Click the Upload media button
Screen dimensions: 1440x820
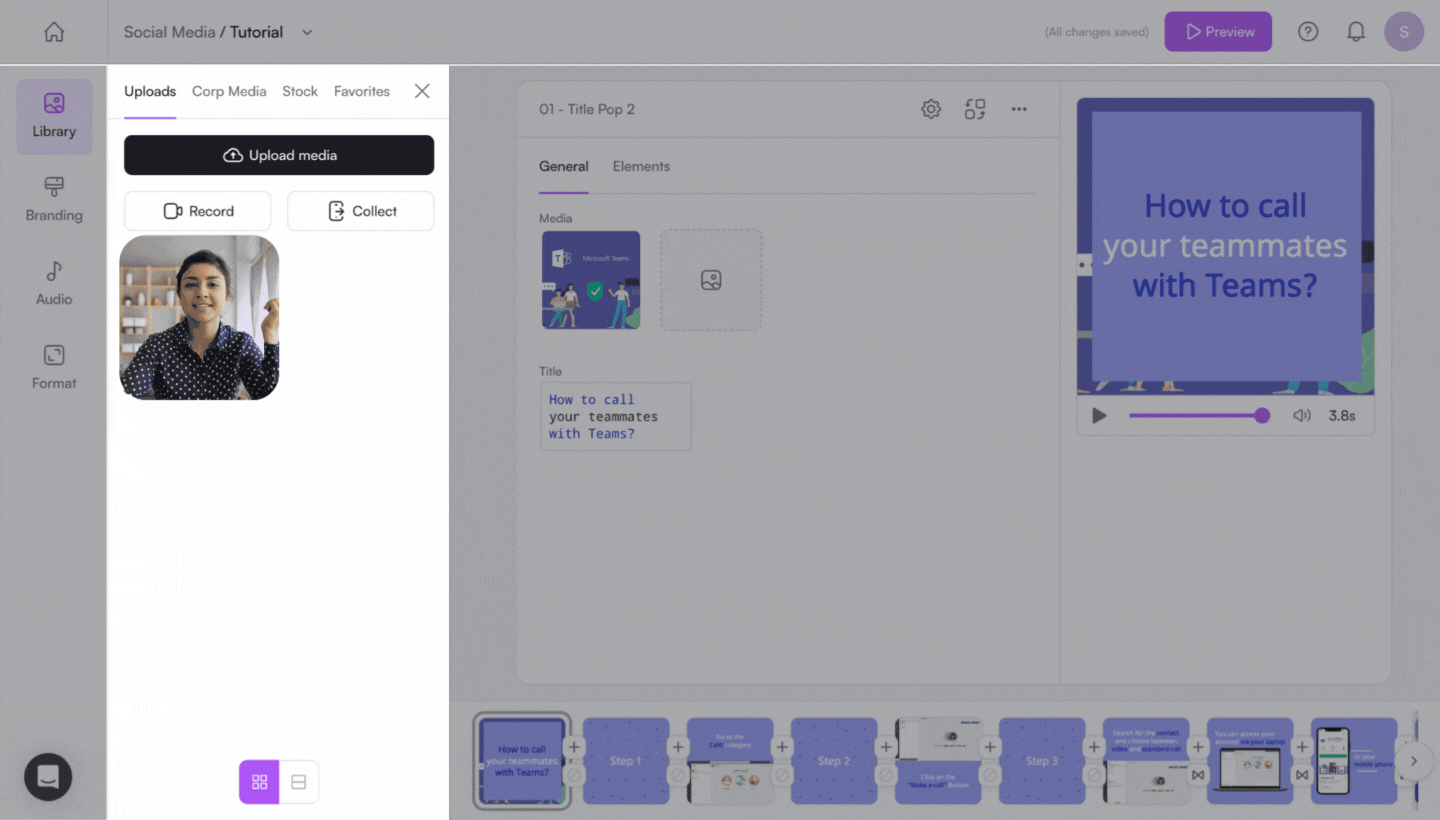[x=279, y=155]
